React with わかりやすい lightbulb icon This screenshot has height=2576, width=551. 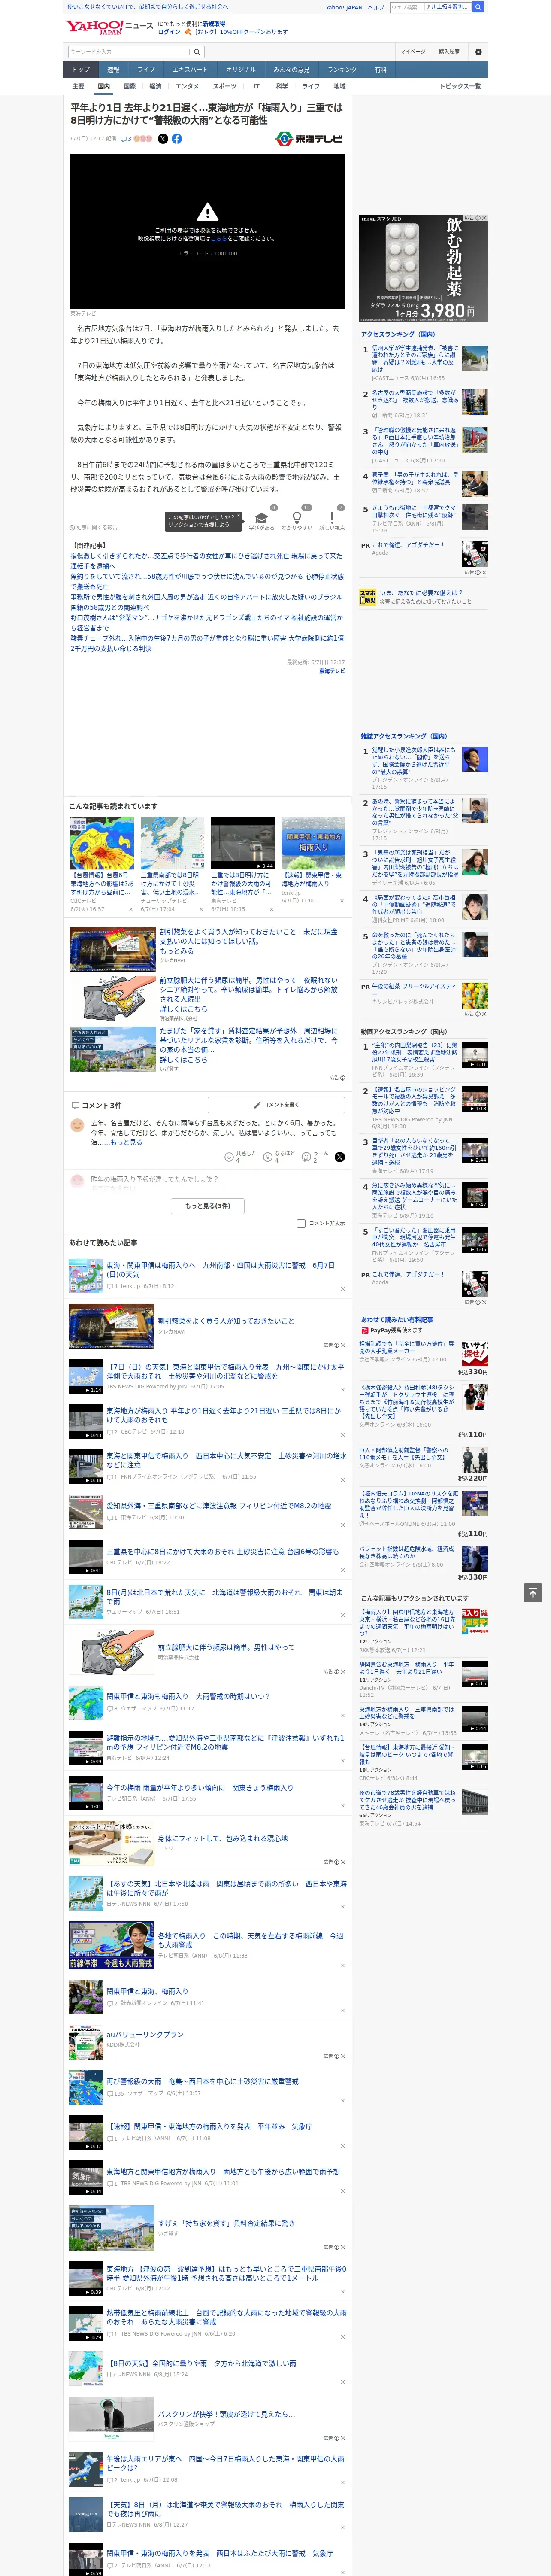click(297, 518)
